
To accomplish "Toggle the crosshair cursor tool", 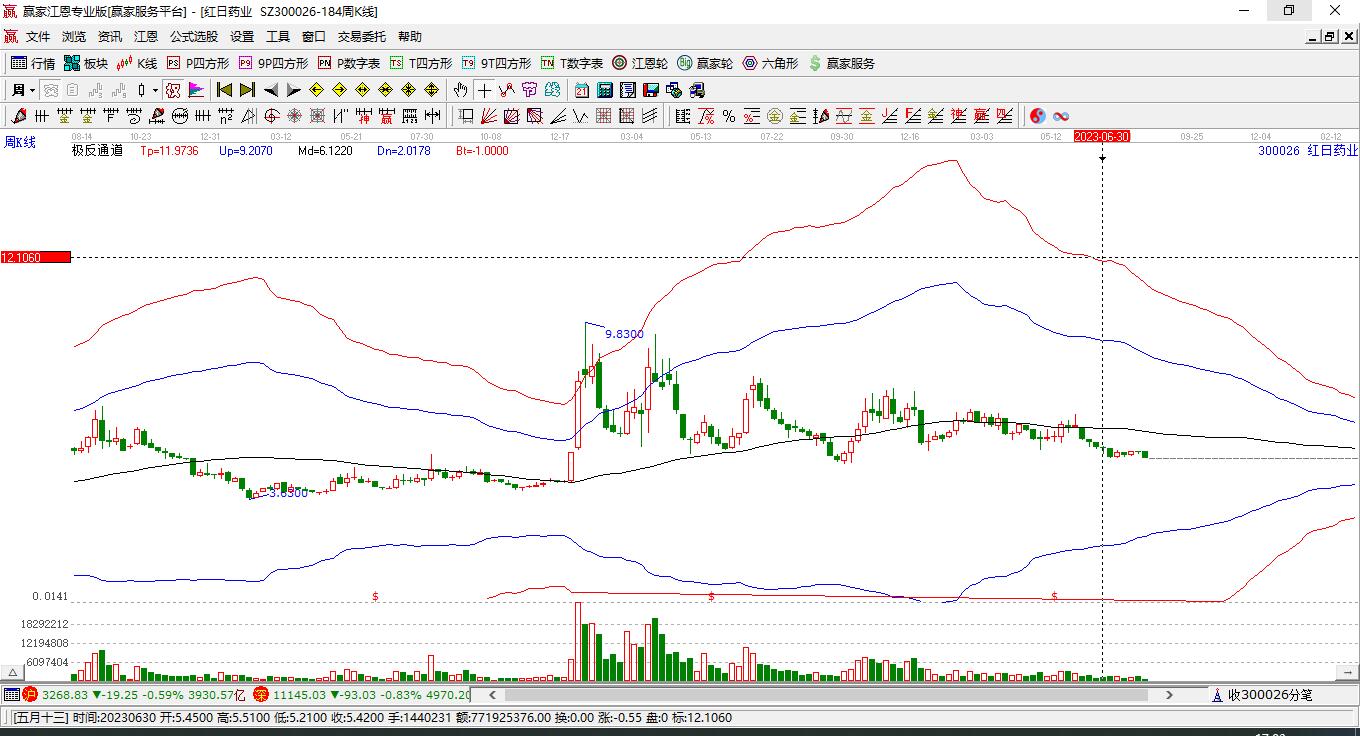I will pyautogui.click(x=485, y=90).
